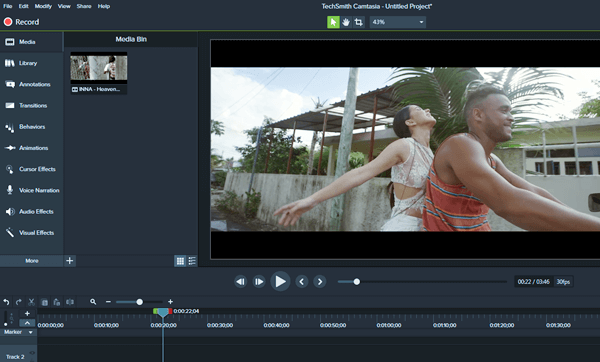Zoom in timeline with plus icon

170,302
